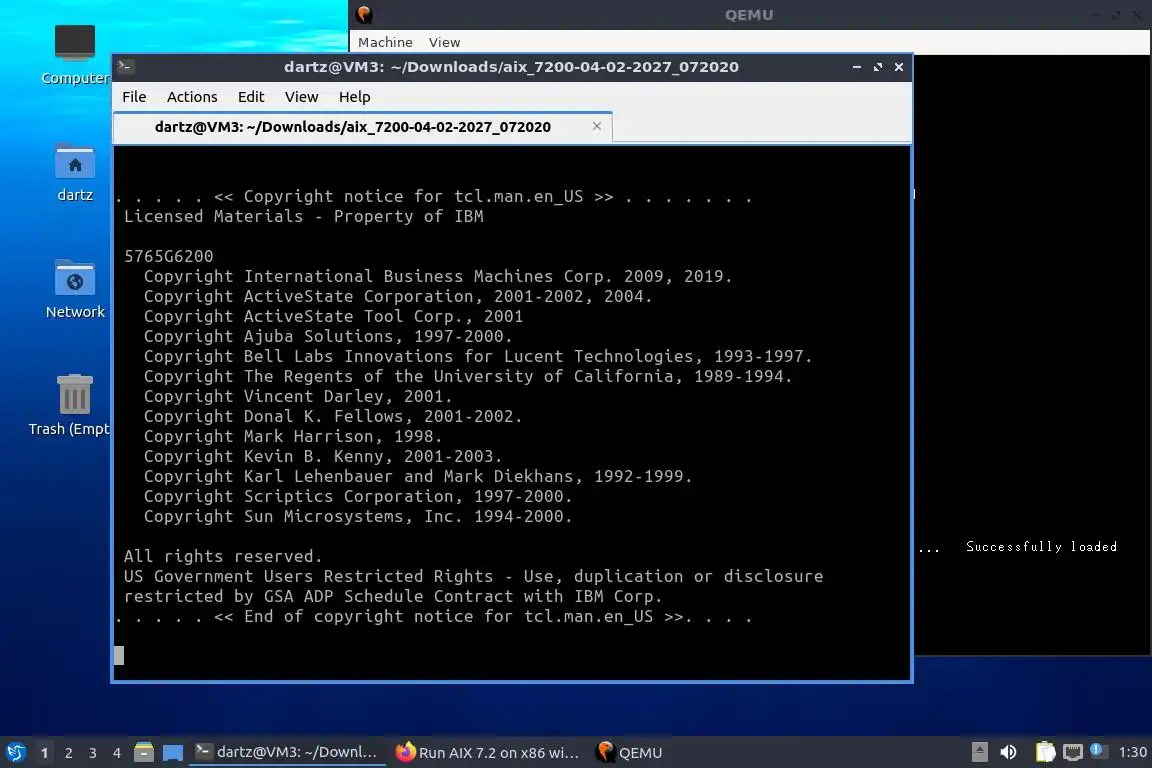Activate QEMU task in taskbar
Viewport: 1152px width, 768px height.
(630, 752)
